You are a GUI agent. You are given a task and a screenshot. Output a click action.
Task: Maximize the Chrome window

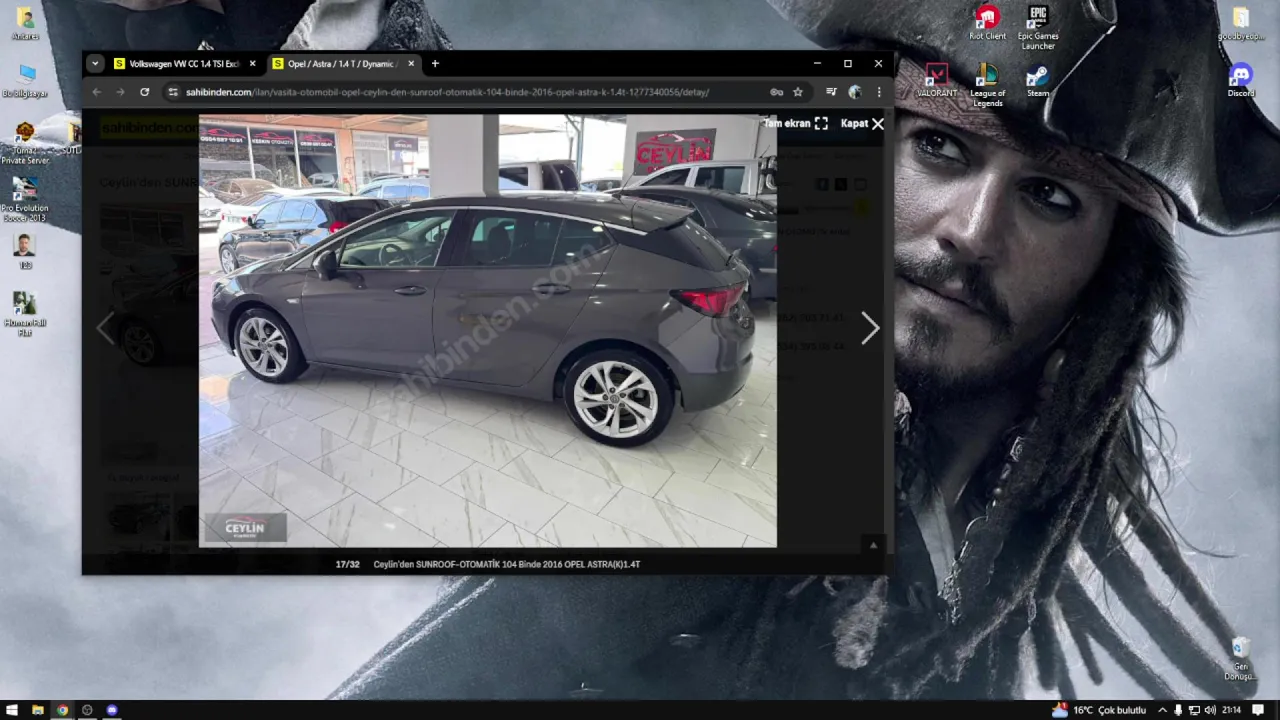pos(848,64)
